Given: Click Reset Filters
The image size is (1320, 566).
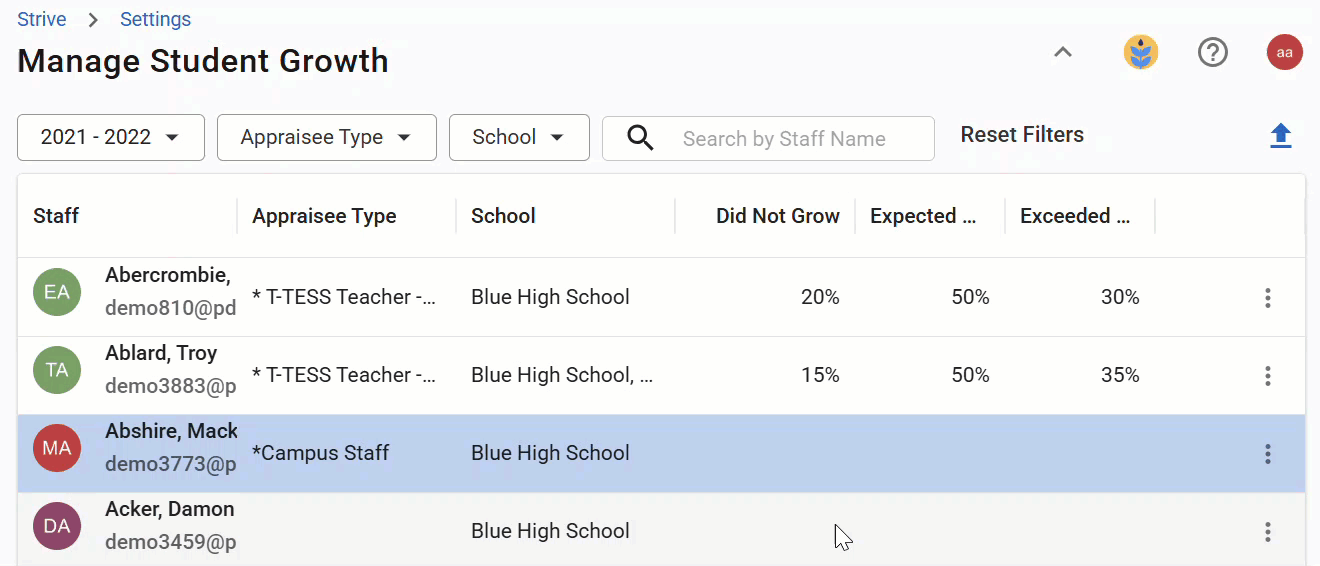Looking at the screenshot, I should tap(1022, 135).
